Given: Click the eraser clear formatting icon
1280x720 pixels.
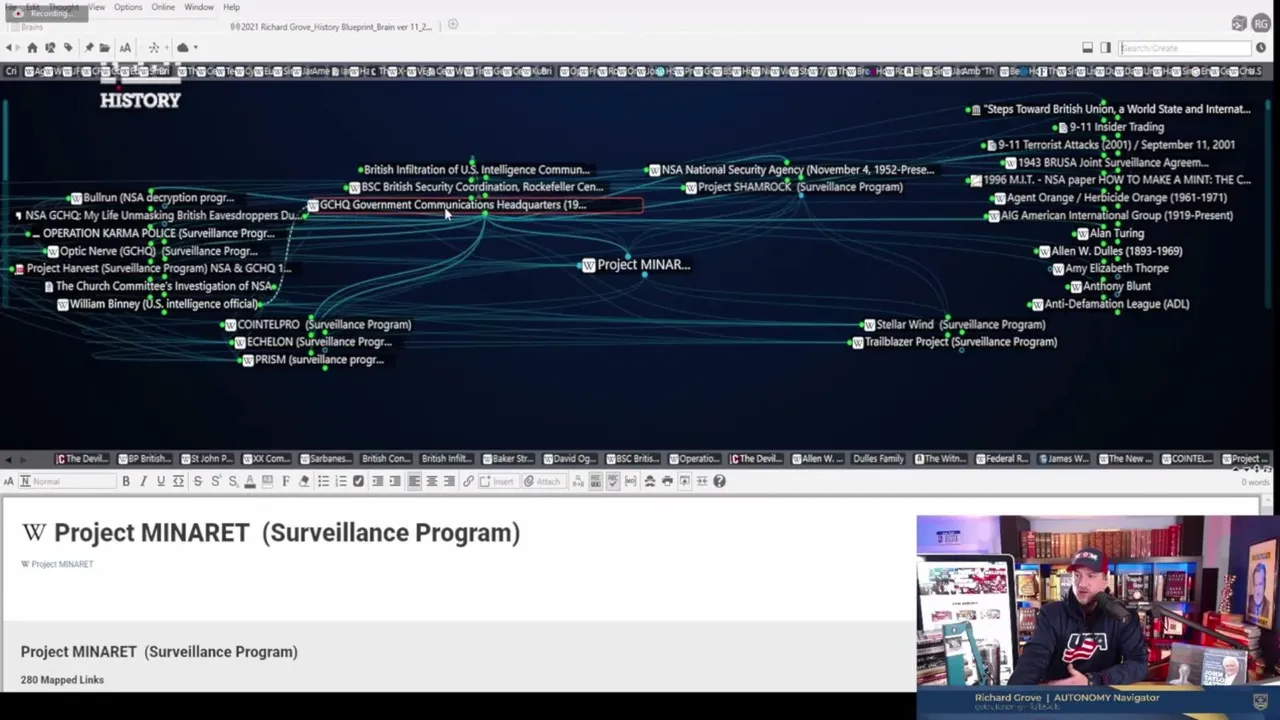Looking at the screenshot, I should click(304, 481).
